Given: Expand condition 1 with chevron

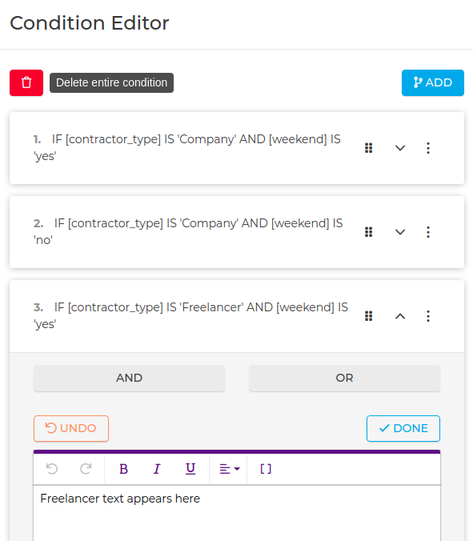Looking at the screenshot, I should click(400, 148).
